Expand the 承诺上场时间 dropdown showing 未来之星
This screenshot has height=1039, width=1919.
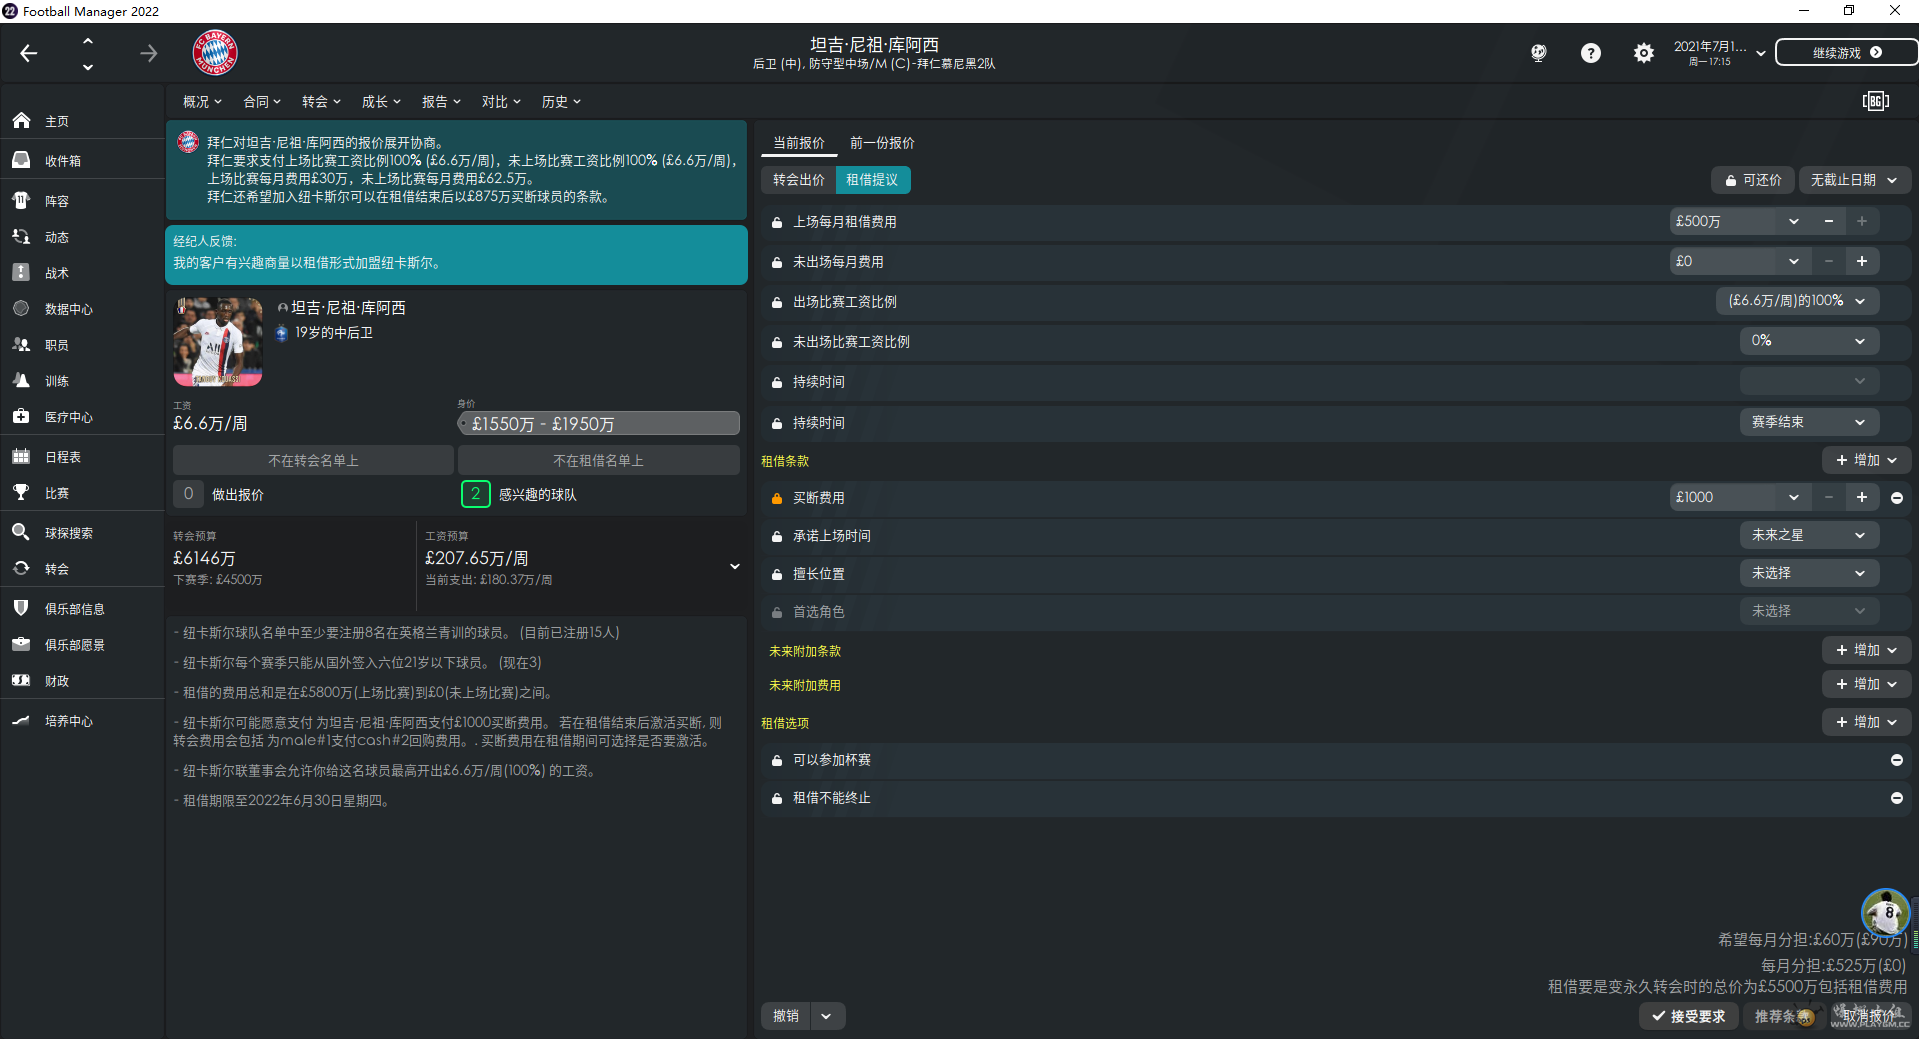click(x=1808, y=535)
